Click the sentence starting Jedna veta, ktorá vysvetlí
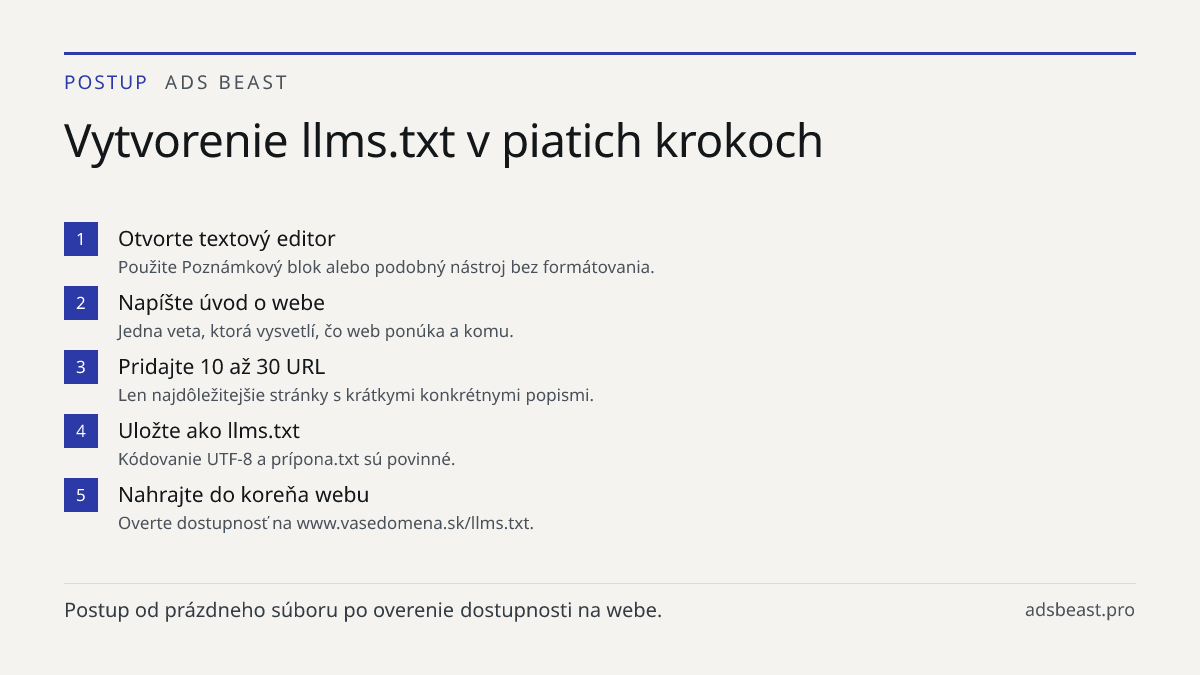 pos(315,331)
